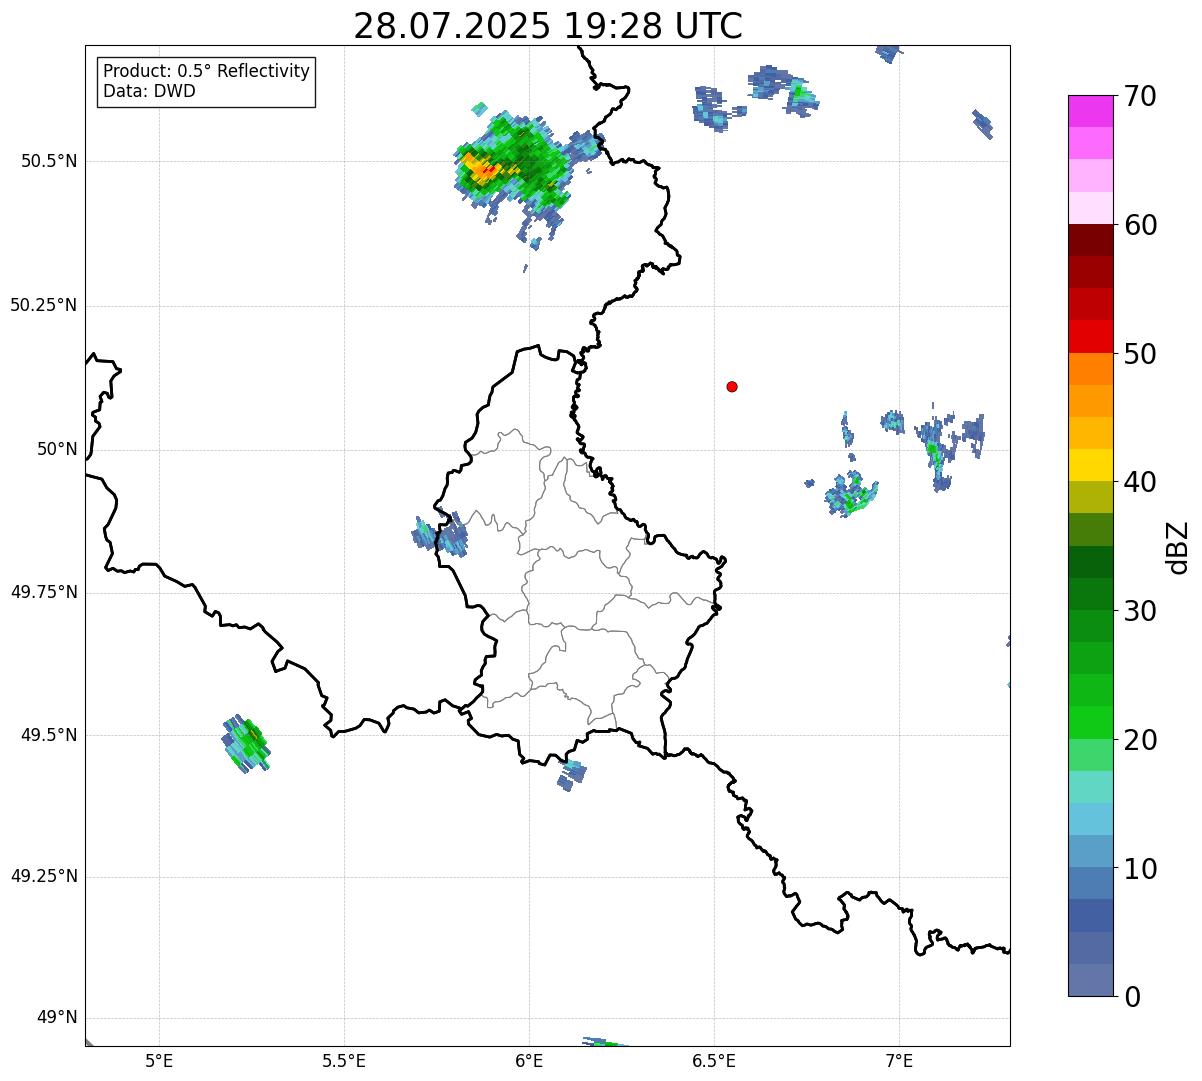Screen dimensions: 1202x1081
Task: Click the 'dBZ' colorbar axis label
Action: click(1177, 546)
